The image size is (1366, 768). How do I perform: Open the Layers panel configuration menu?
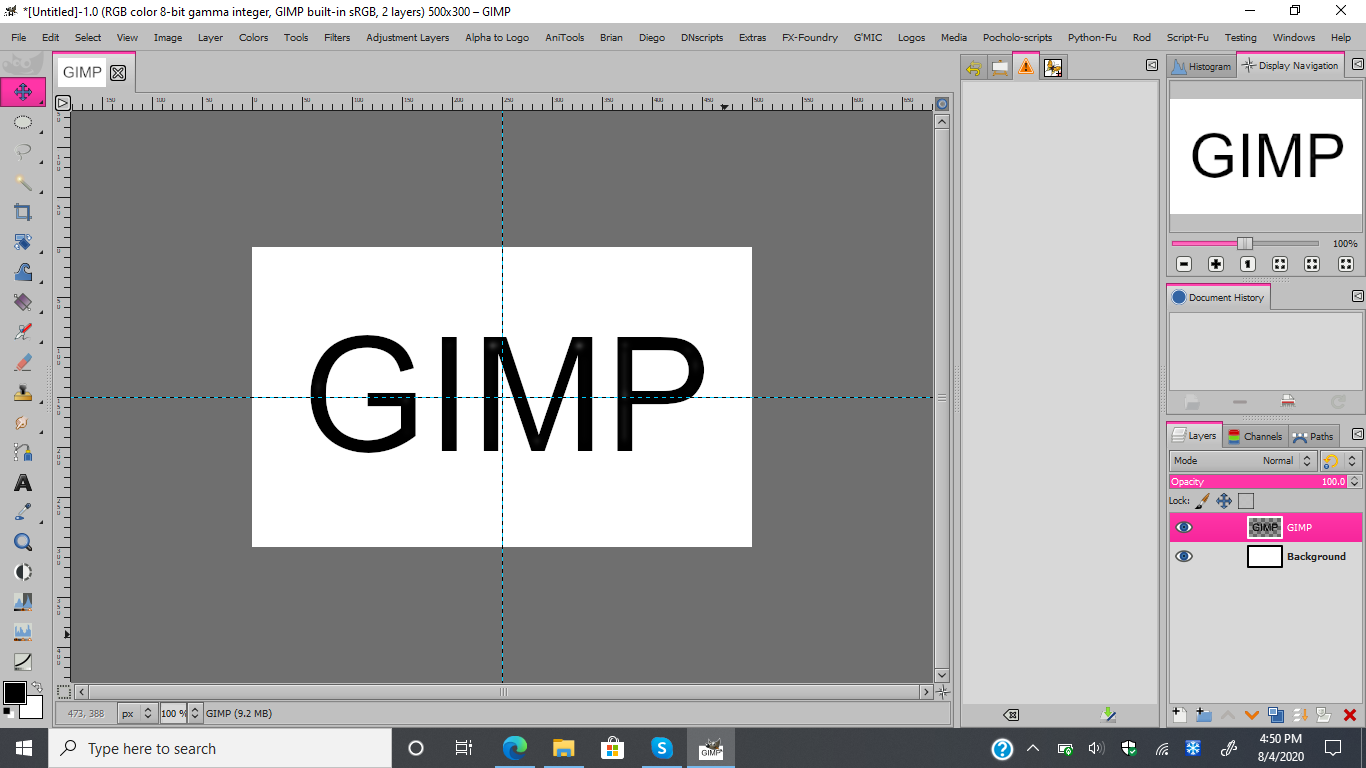coord(1357,435)
